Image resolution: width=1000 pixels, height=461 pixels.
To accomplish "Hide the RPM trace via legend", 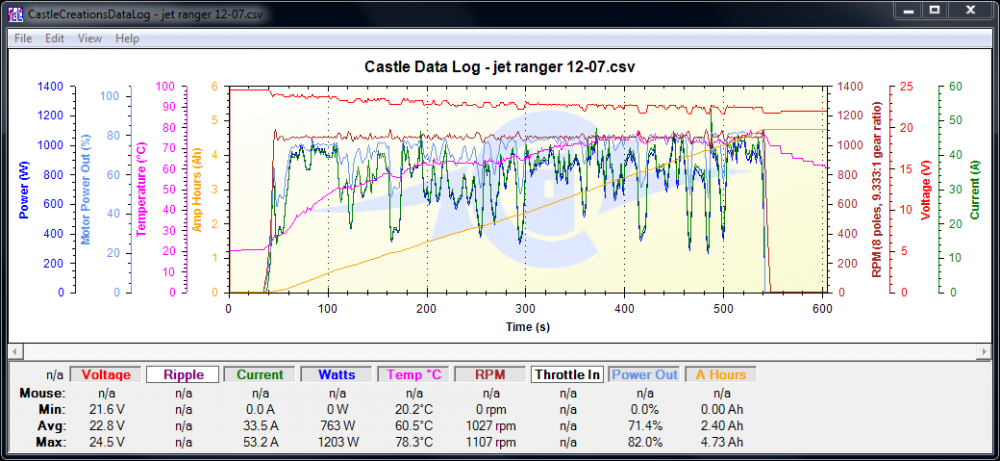I will tap(488, 375).
